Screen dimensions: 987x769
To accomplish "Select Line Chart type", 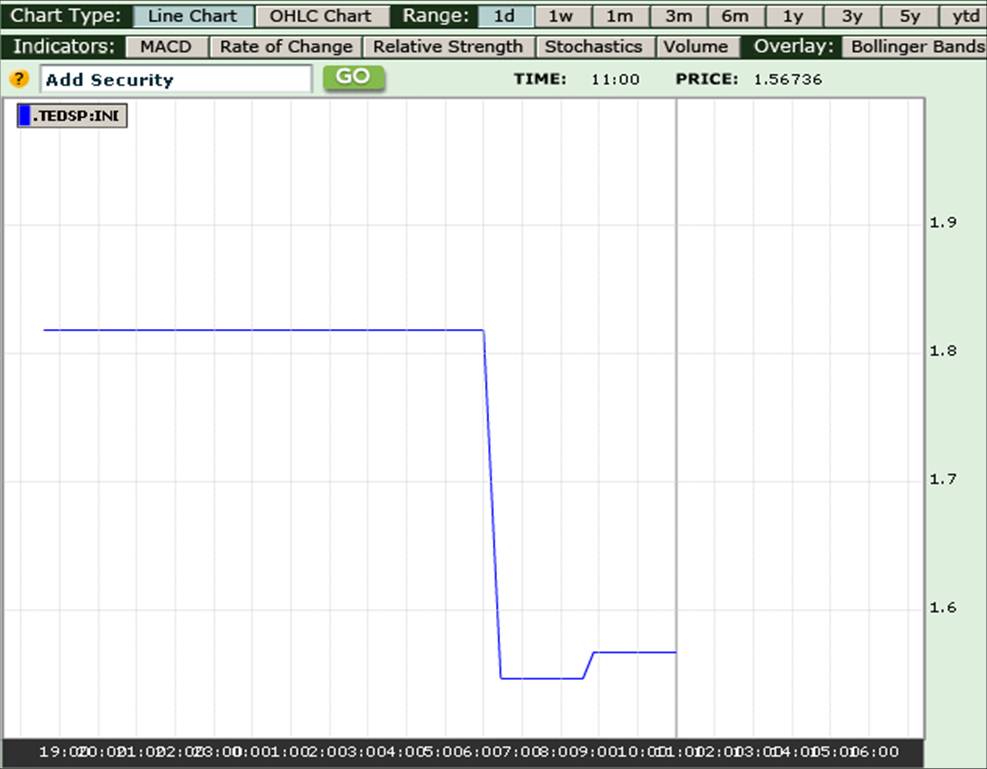I will [193, 16].
